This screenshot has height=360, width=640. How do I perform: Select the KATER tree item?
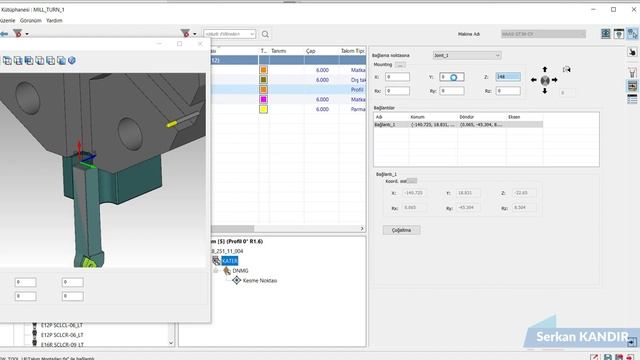(229, 261)
